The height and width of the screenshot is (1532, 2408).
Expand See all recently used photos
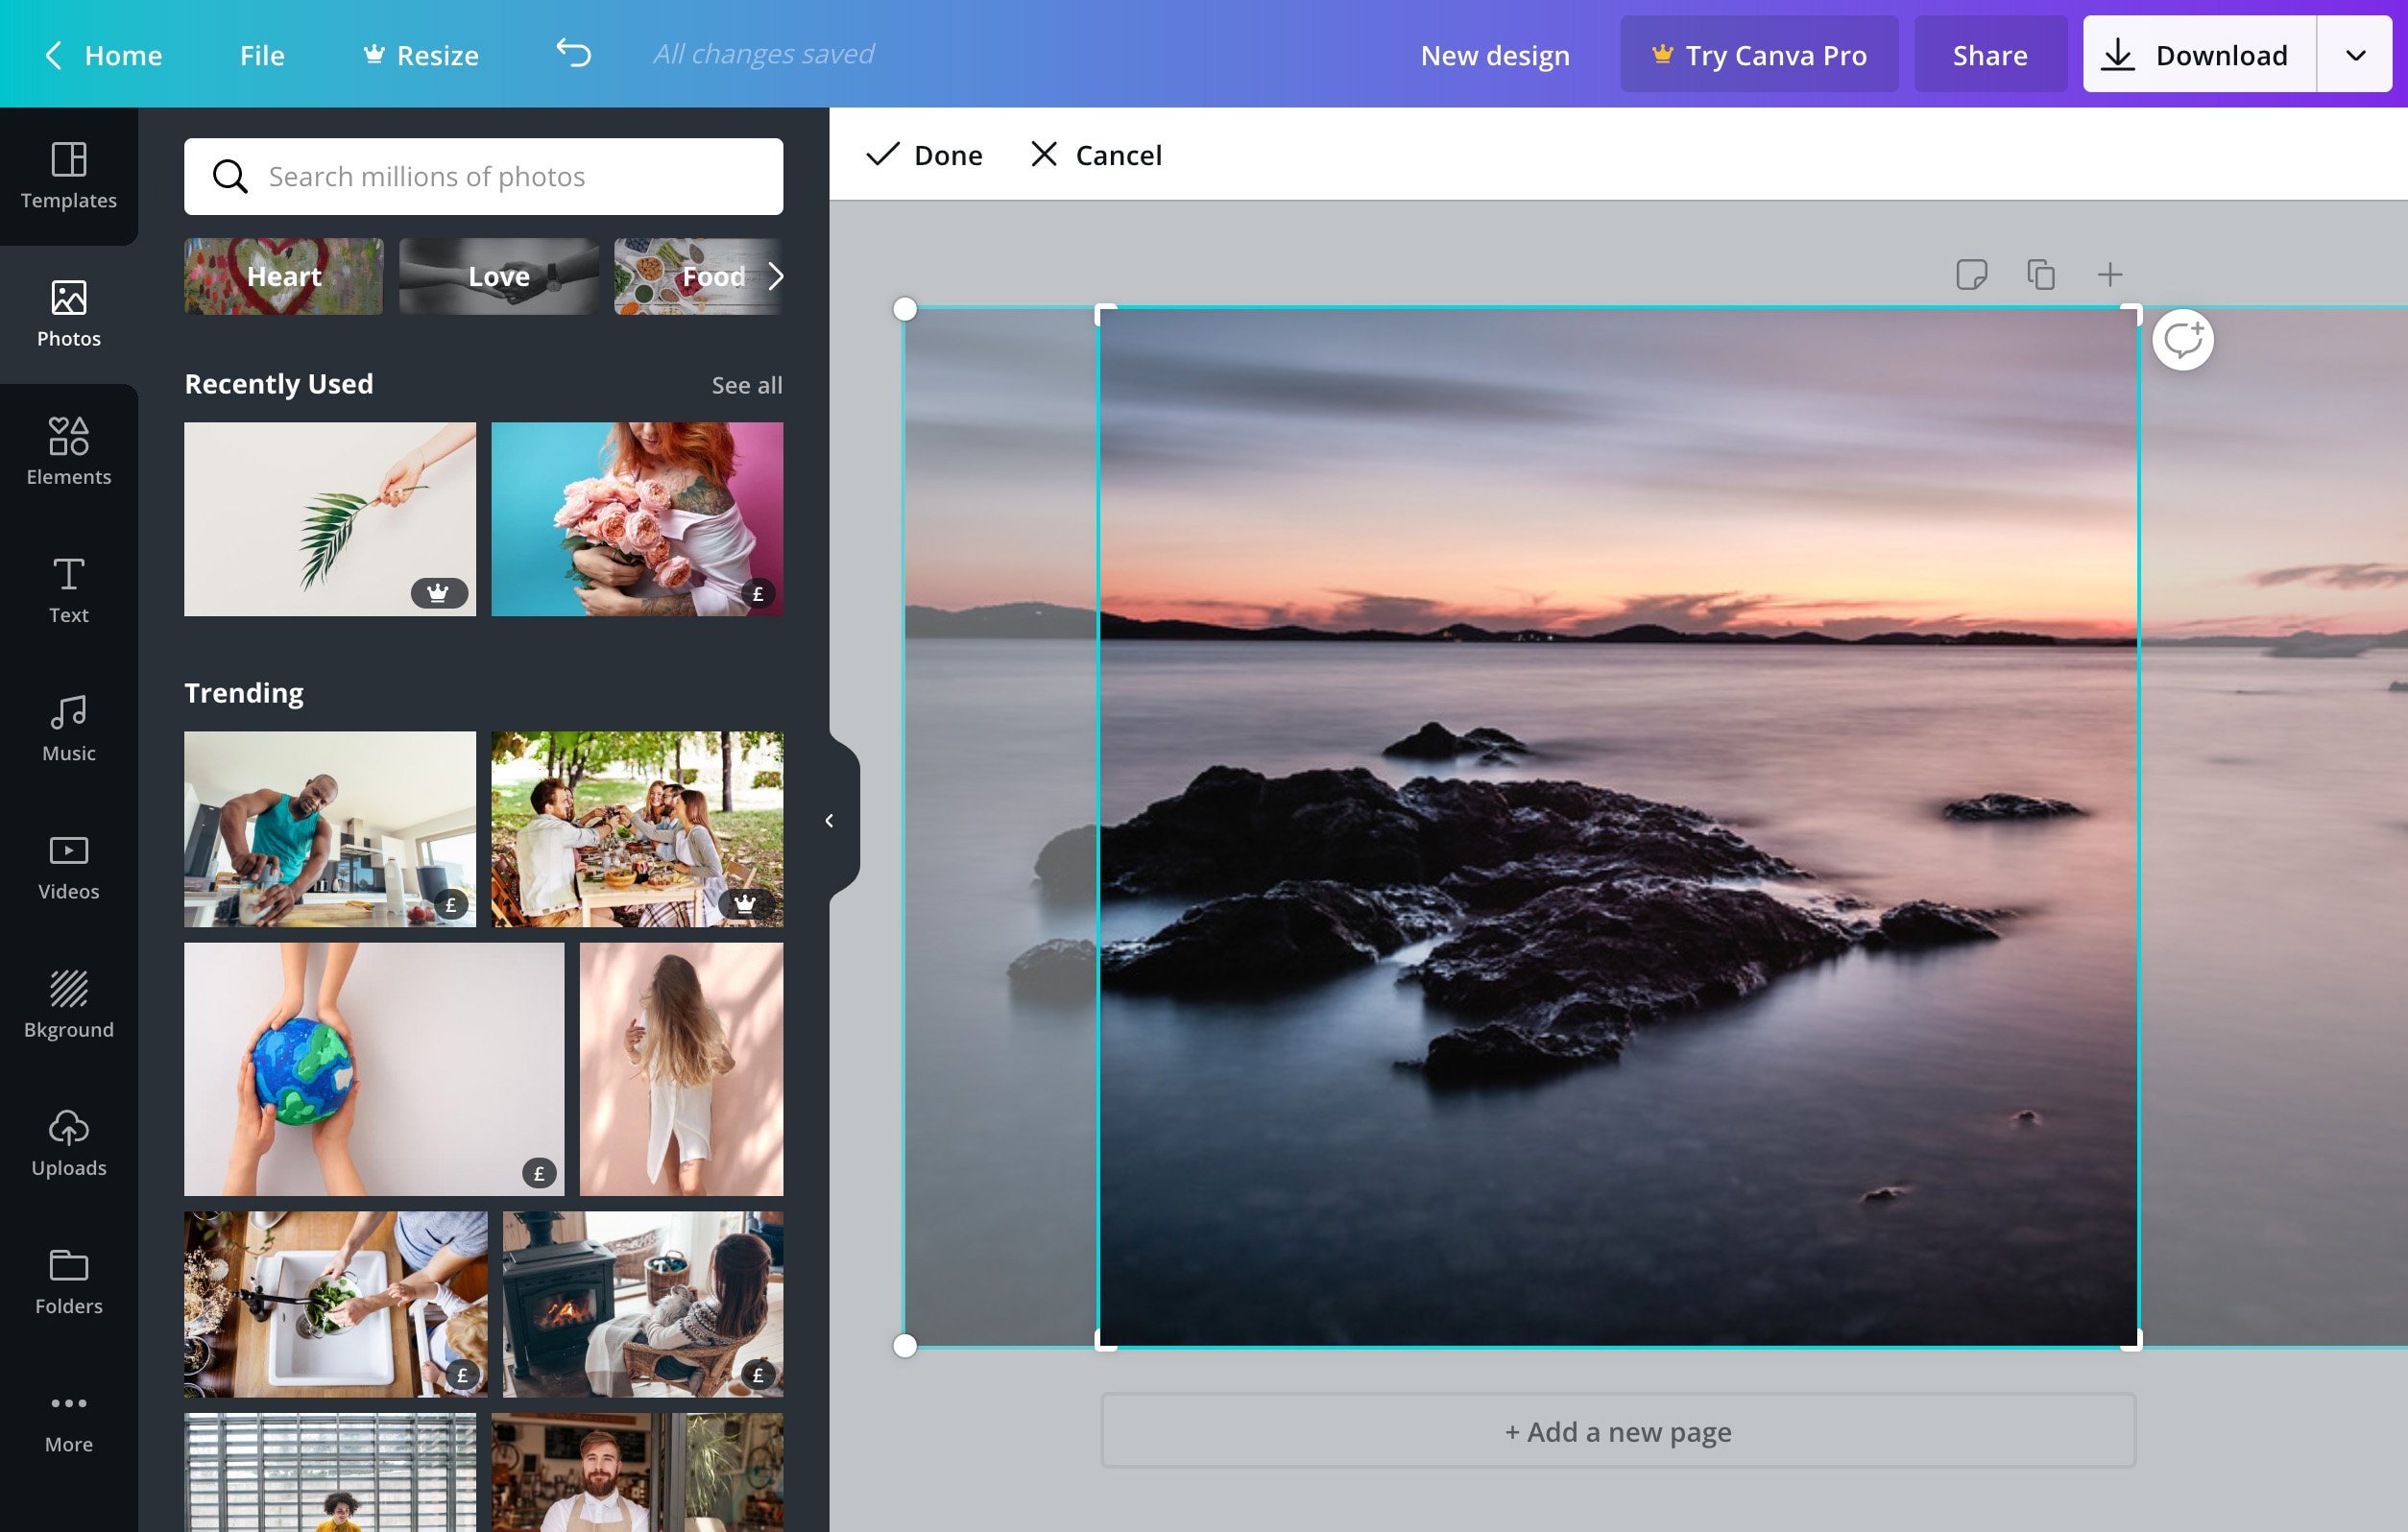748,384
